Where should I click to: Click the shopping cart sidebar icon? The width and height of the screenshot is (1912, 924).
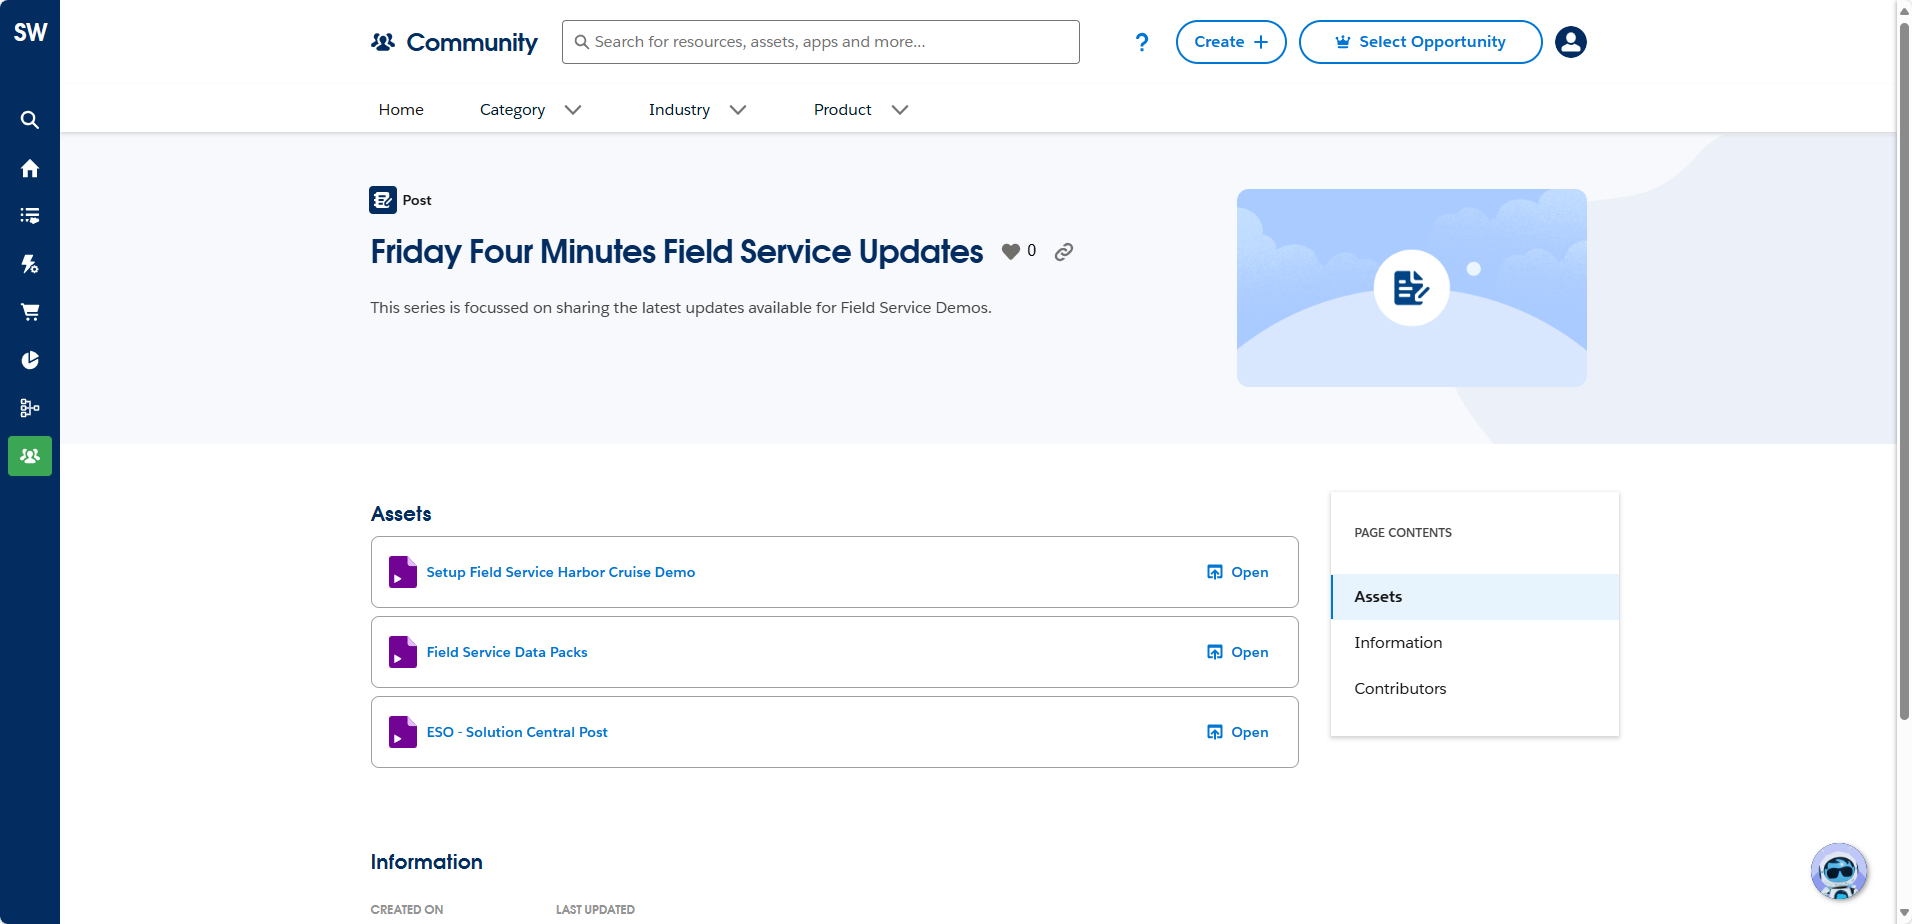(x=30, y=312)
